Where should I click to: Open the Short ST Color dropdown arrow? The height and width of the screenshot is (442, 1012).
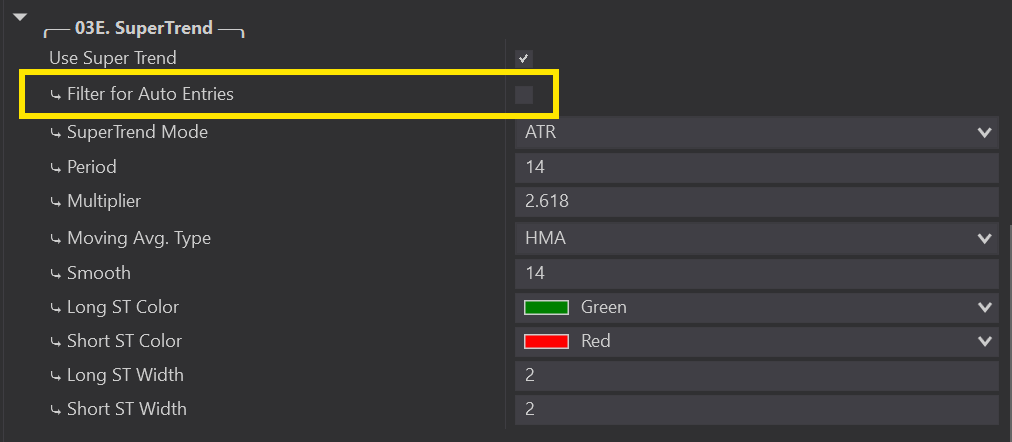983,341
